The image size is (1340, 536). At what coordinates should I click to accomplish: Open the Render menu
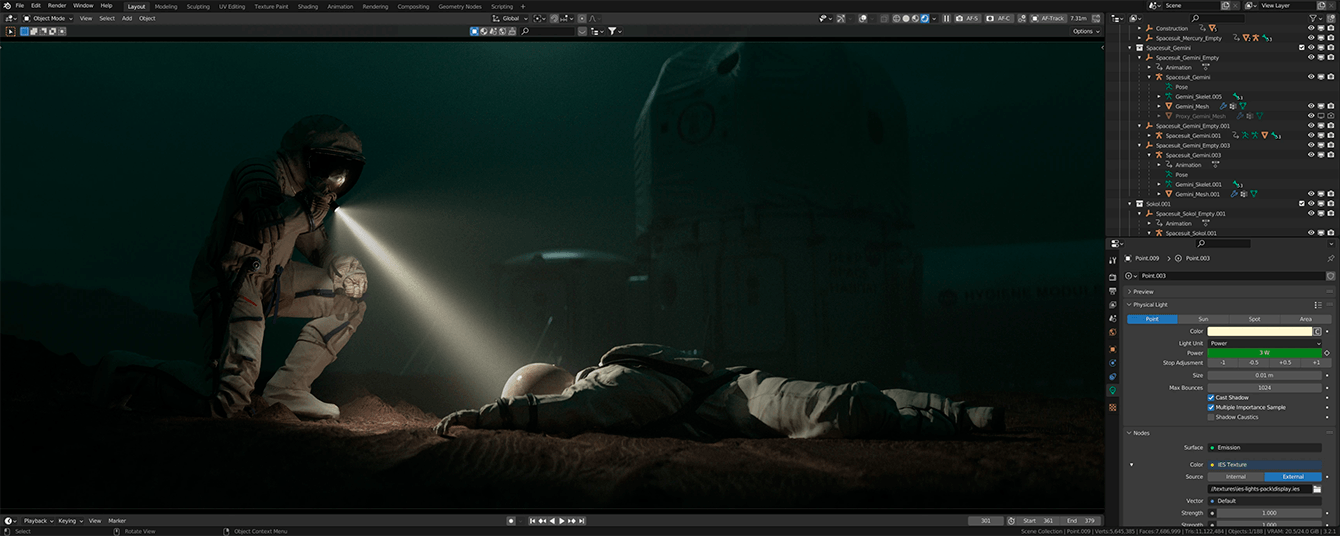pos(57,6)
